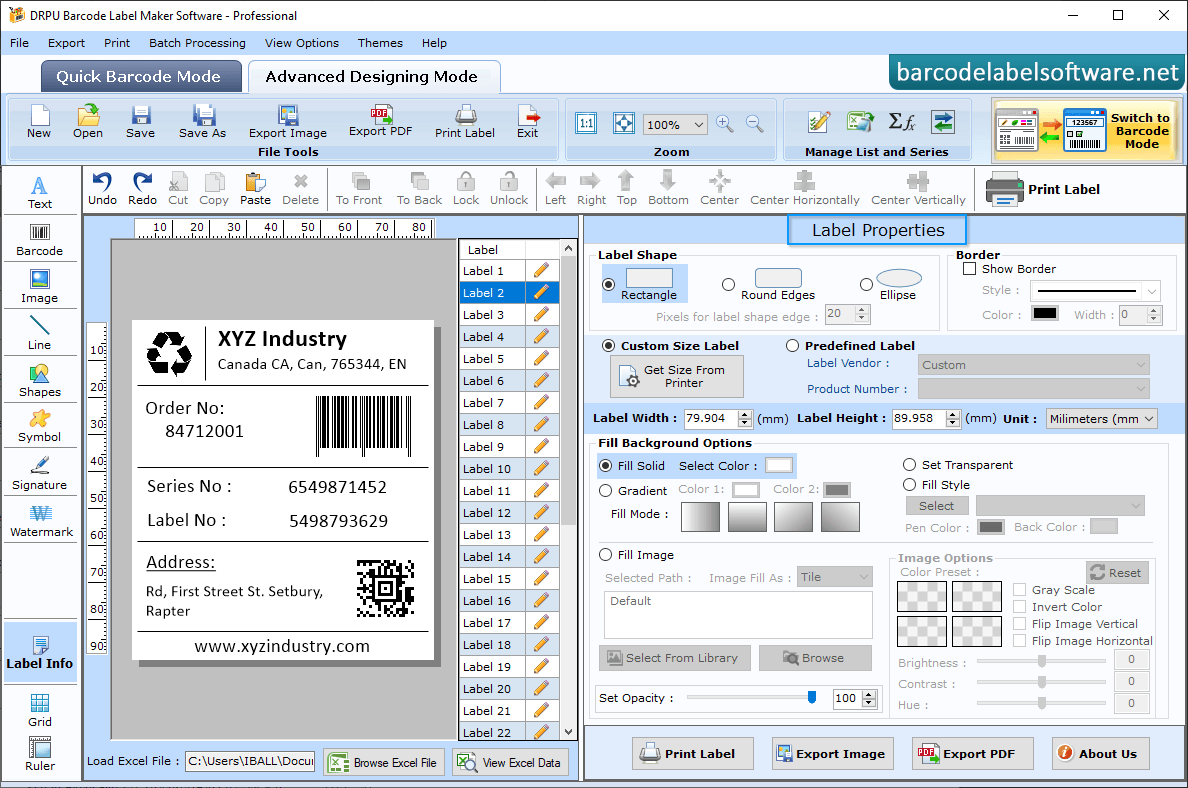Click the Select Color white swatch
1188x788 pixels.
pyautogui.click(x=779, y=465)
